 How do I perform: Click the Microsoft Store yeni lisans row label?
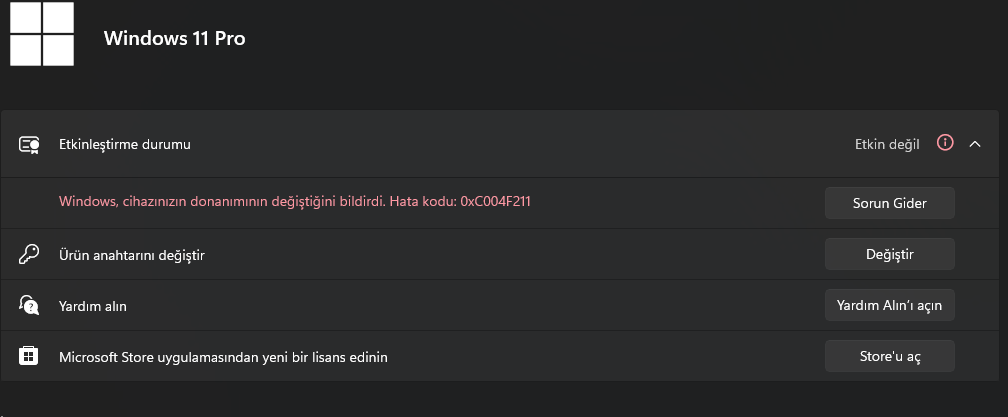point(223,357)
